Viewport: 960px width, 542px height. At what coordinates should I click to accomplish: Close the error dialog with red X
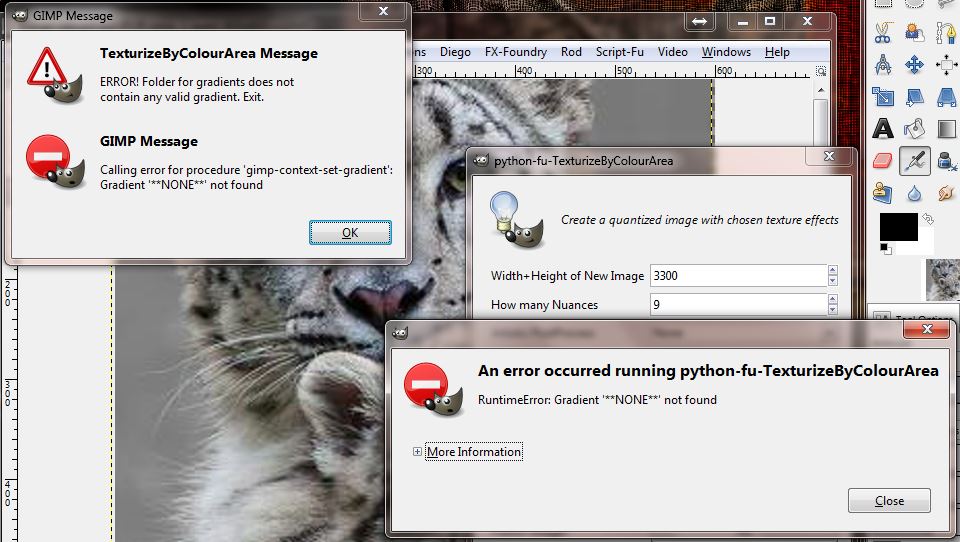pyautogui.click(x=927, y=329)
